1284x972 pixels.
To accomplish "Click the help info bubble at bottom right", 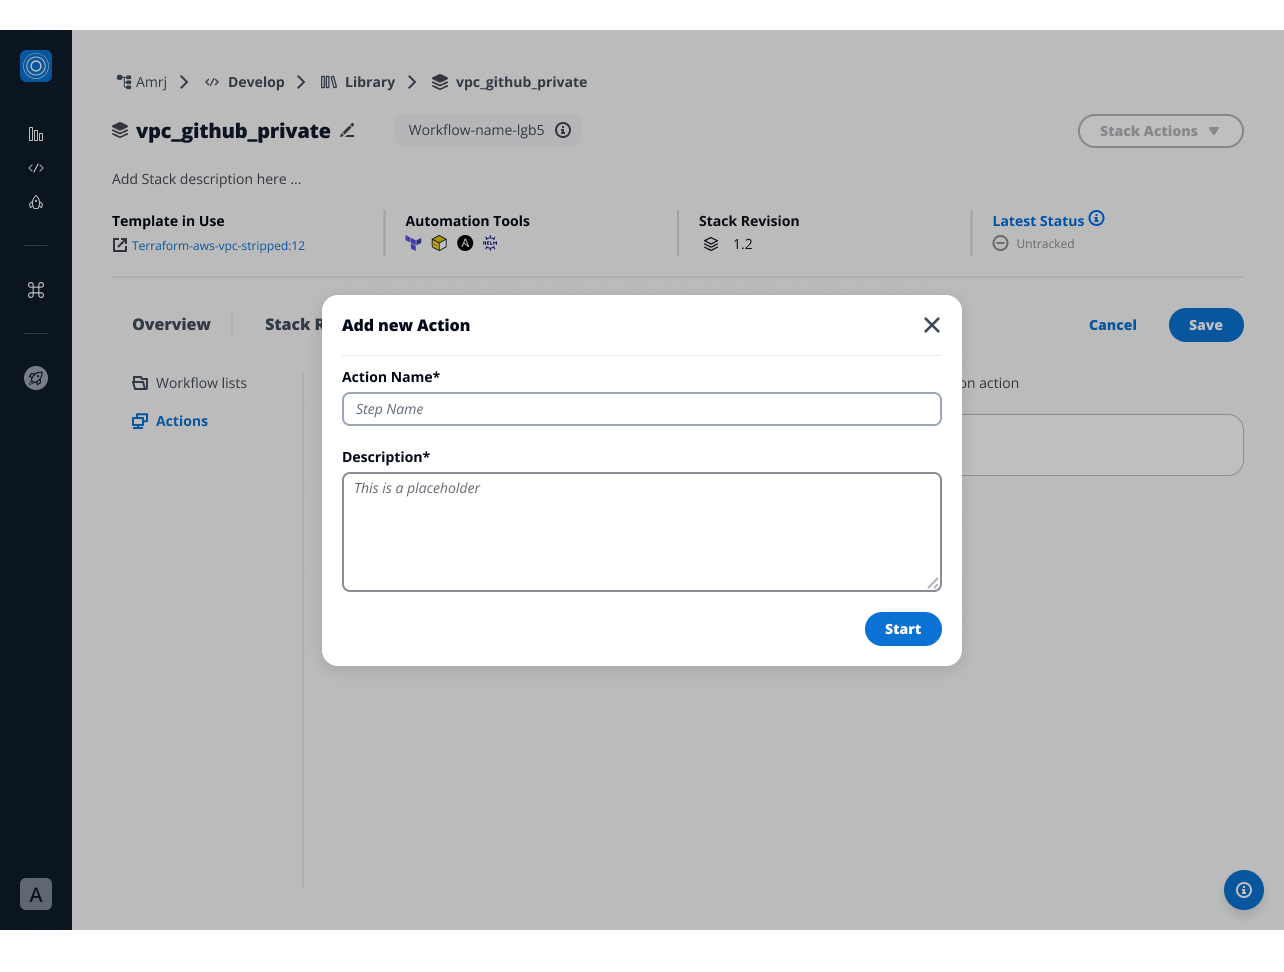I will pos(1243,890).
